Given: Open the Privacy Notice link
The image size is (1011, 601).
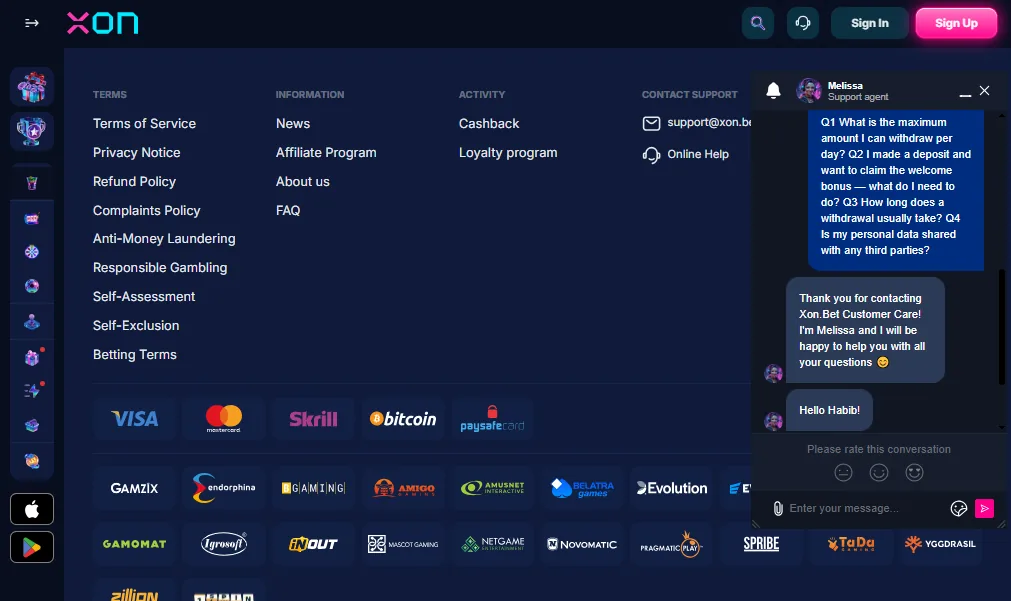Looking at the screenshot, I should coord(137,152).
